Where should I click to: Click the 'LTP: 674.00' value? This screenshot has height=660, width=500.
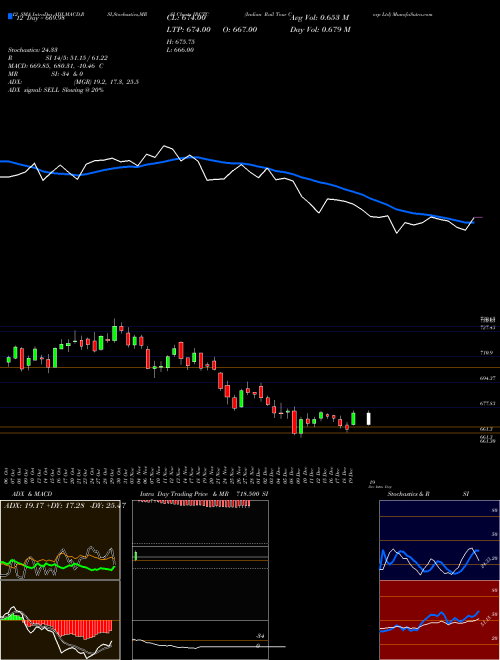tap(187, 29)
